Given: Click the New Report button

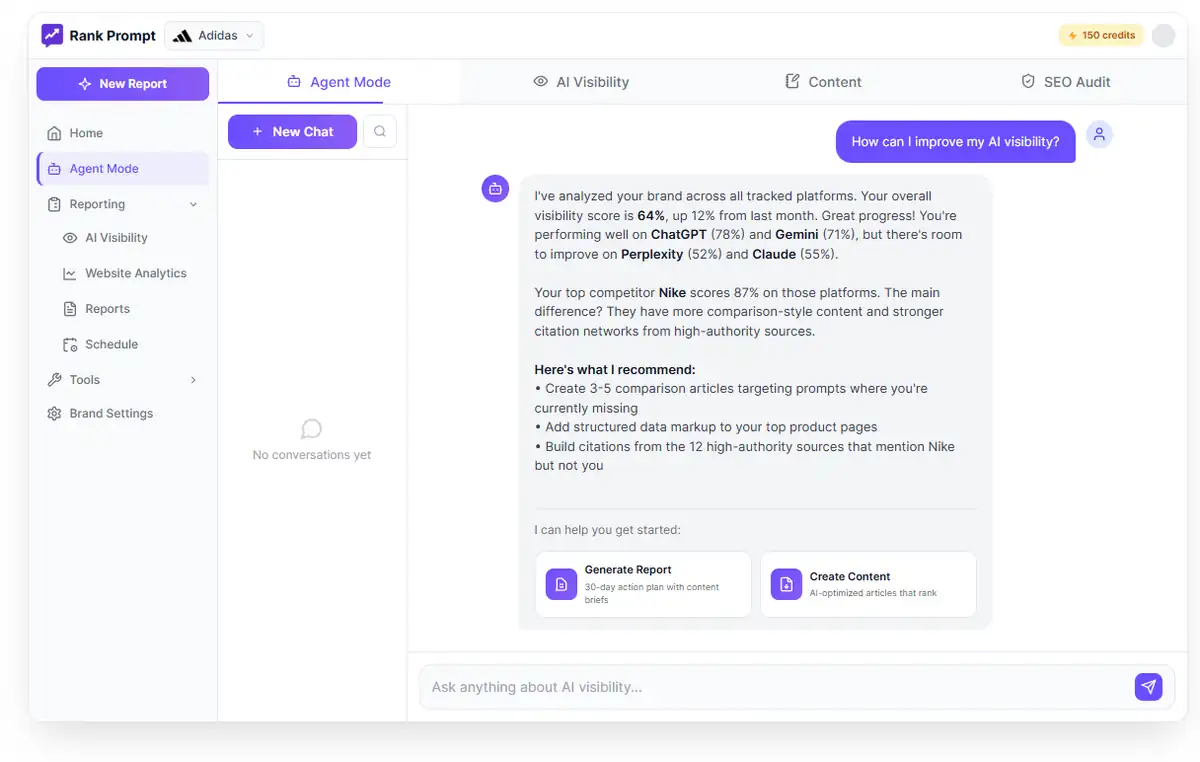Looking at the screenshot, I should point(123,84).
